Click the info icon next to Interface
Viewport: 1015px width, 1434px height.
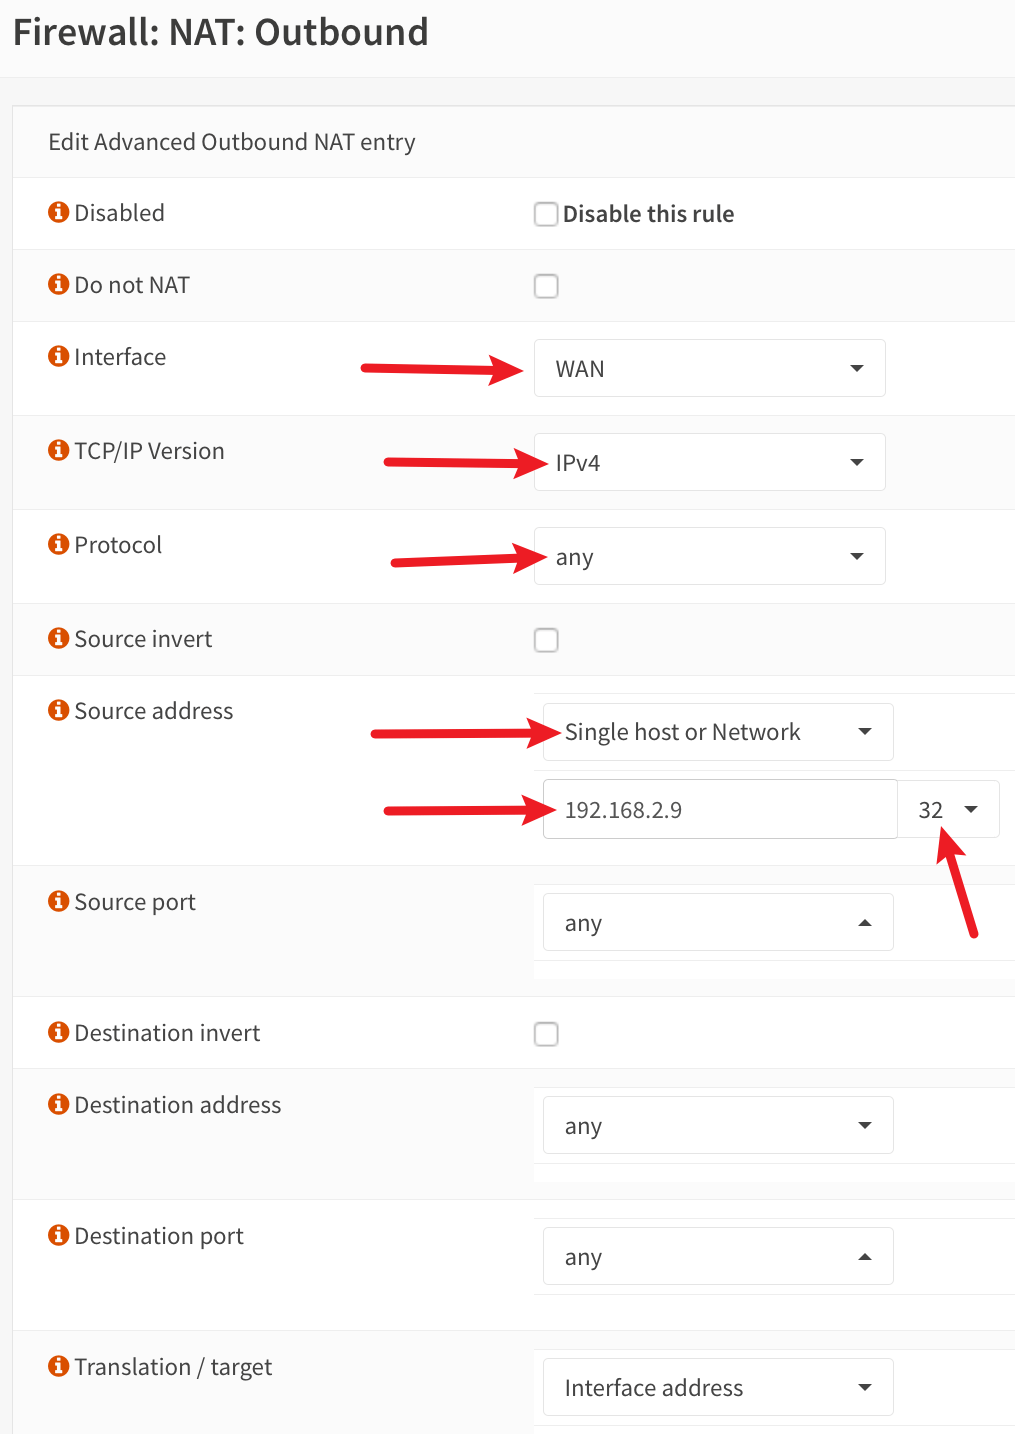click(59, 356)
